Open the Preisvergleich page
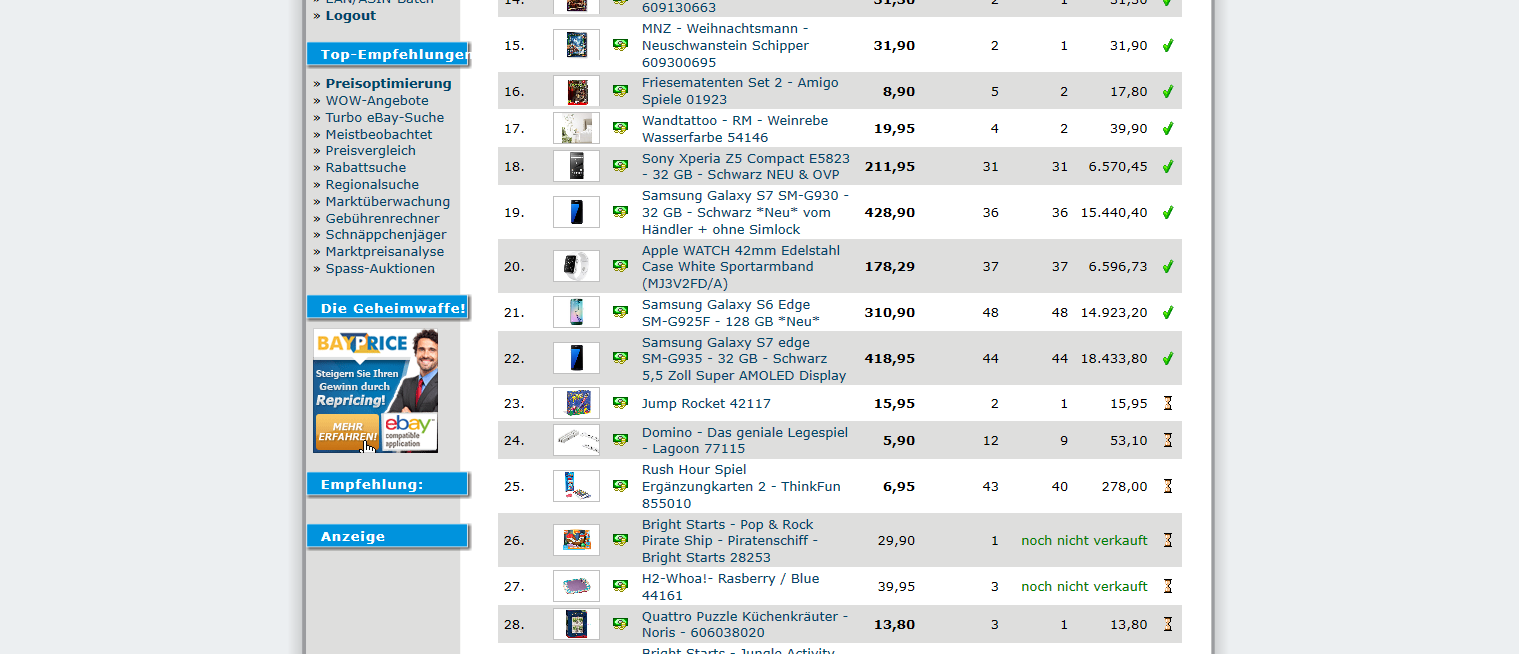This screenshot has height=654, width=1519. pos(371,151)
